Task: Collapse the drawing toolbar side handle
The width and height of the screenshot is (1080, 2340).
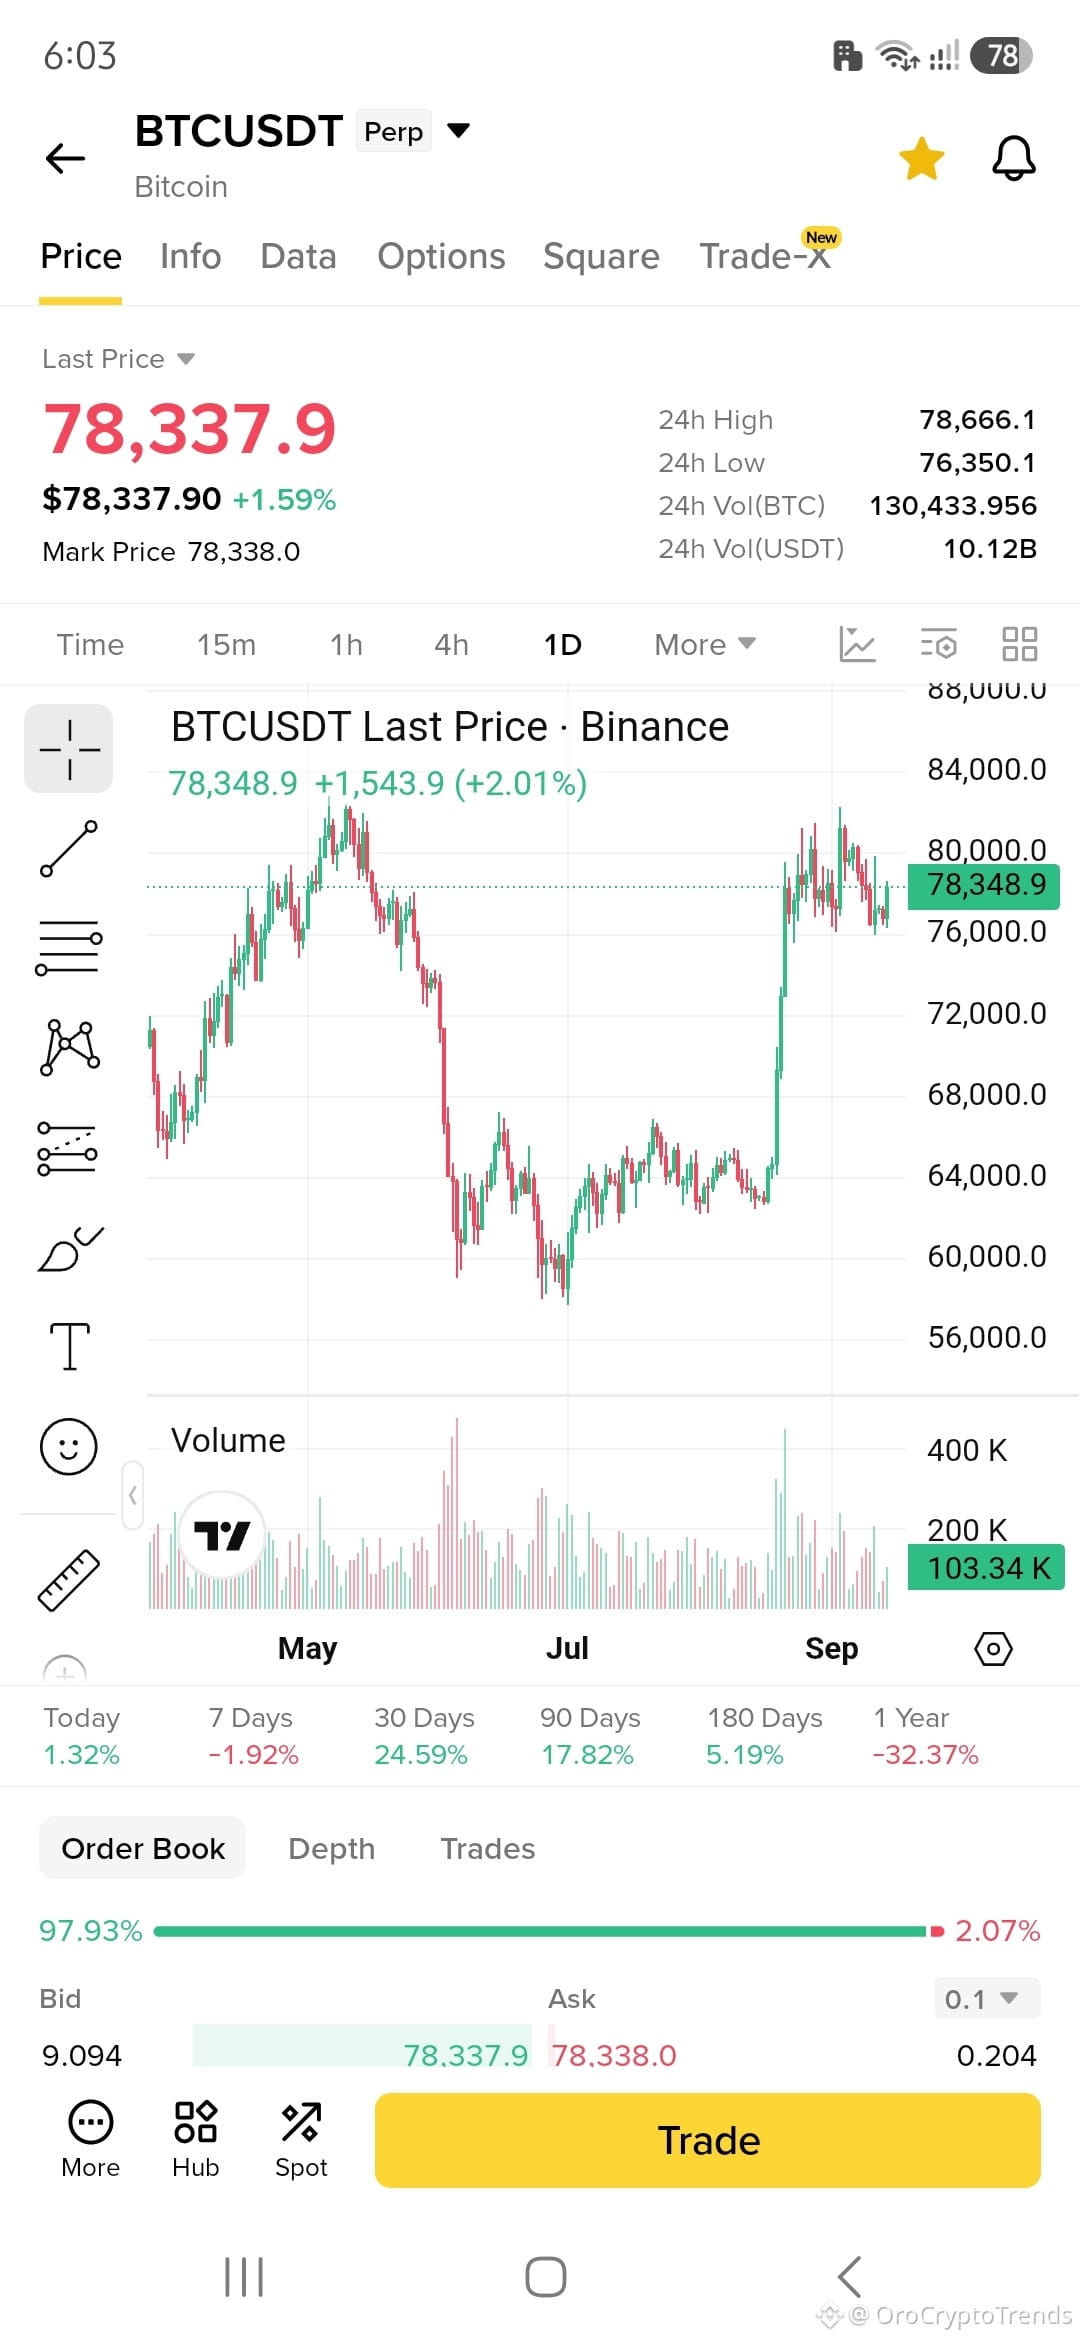Action: pyautogui.click(x=133, y=1496)
